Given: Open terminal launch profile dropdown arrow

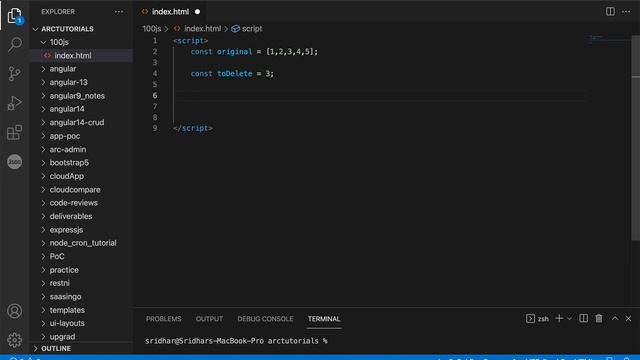Looking at the screenshot, I should [569, 318].
